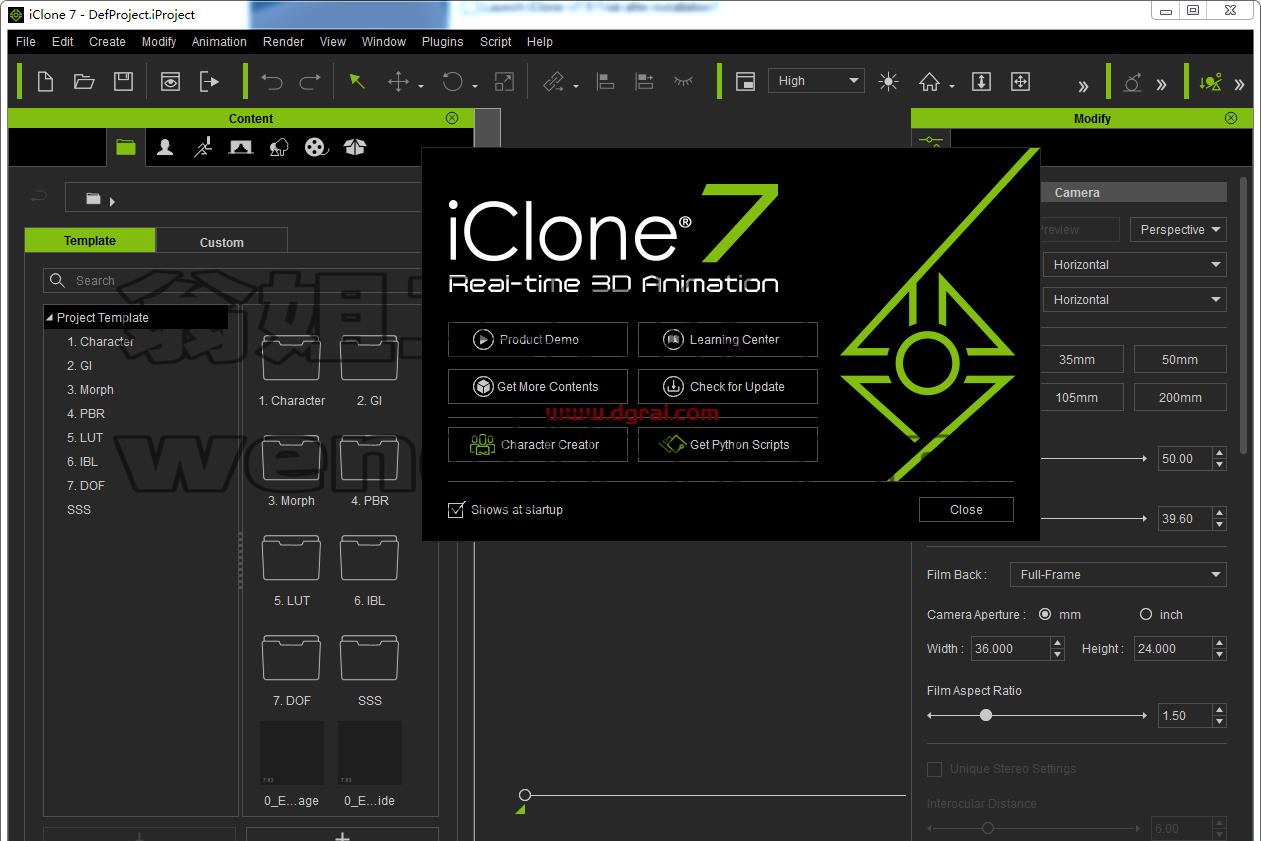Click Get More Contents button
Viewport: 1261px width, 841px height.
[538, 387]
